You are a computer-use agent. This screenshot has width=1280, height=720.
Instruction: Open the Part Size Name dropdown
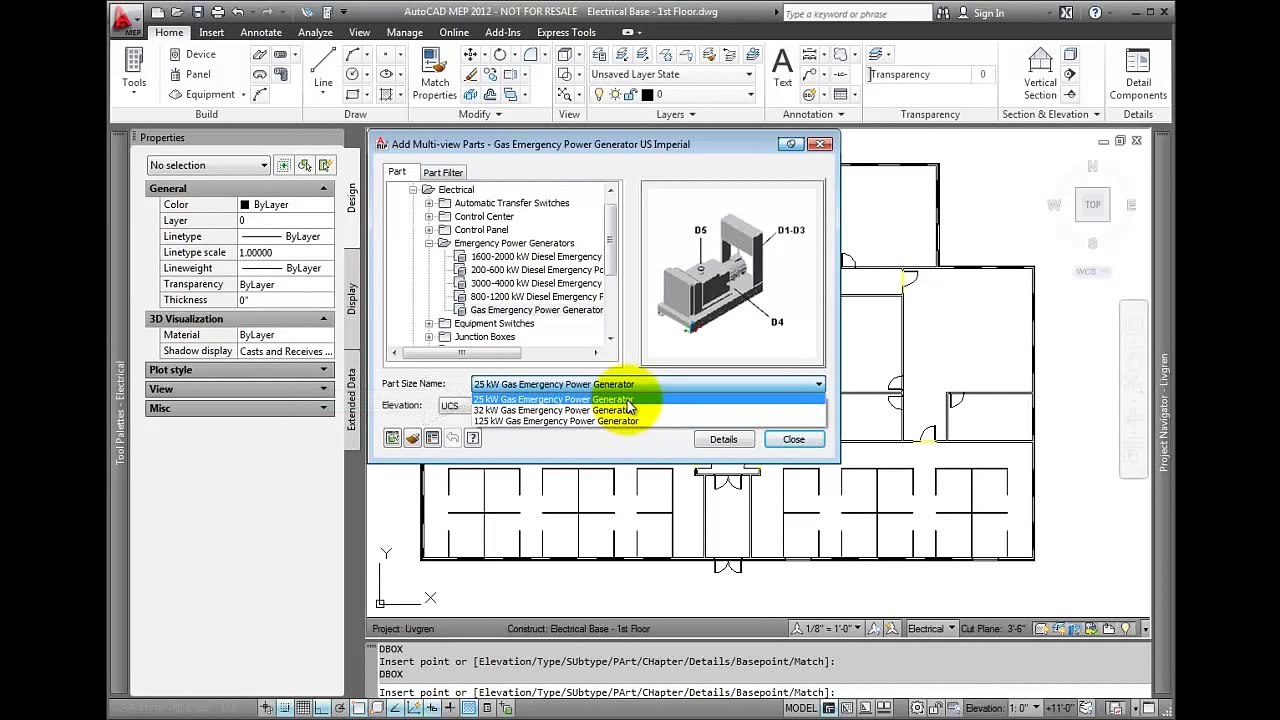648,384
